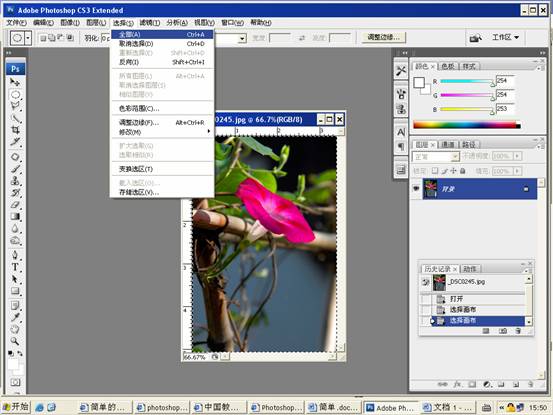Enable Subtract from selection mode
The image size is (553, 415).
click(x=61, y=38)
